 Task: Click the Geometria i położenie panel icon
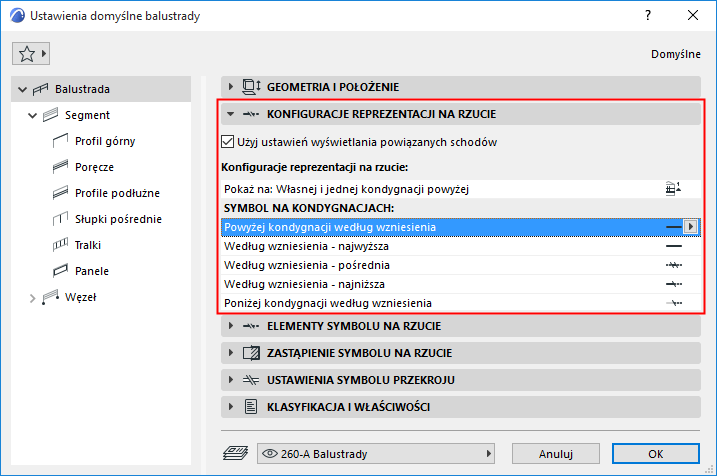click(251, 87)
